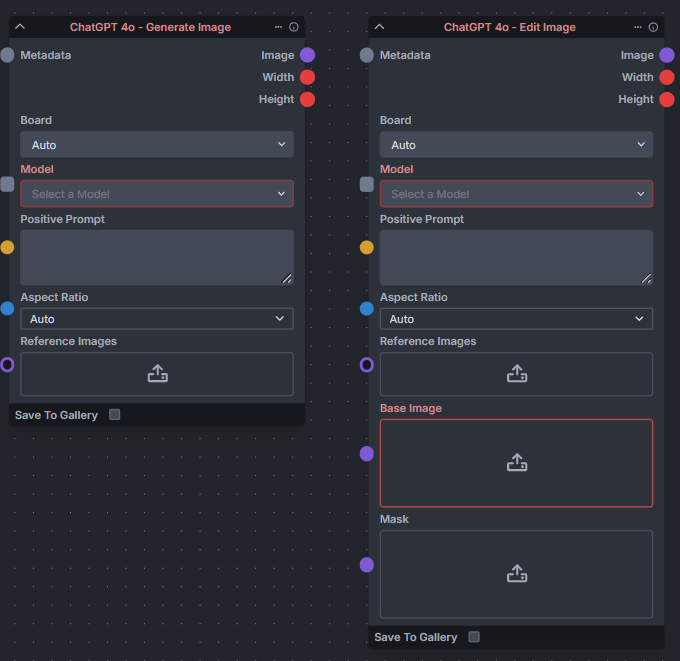Click the ChatGPT 4o - Edit Image title
The width and height of the screenshot is (680, 661).
(x=510, y=27)
